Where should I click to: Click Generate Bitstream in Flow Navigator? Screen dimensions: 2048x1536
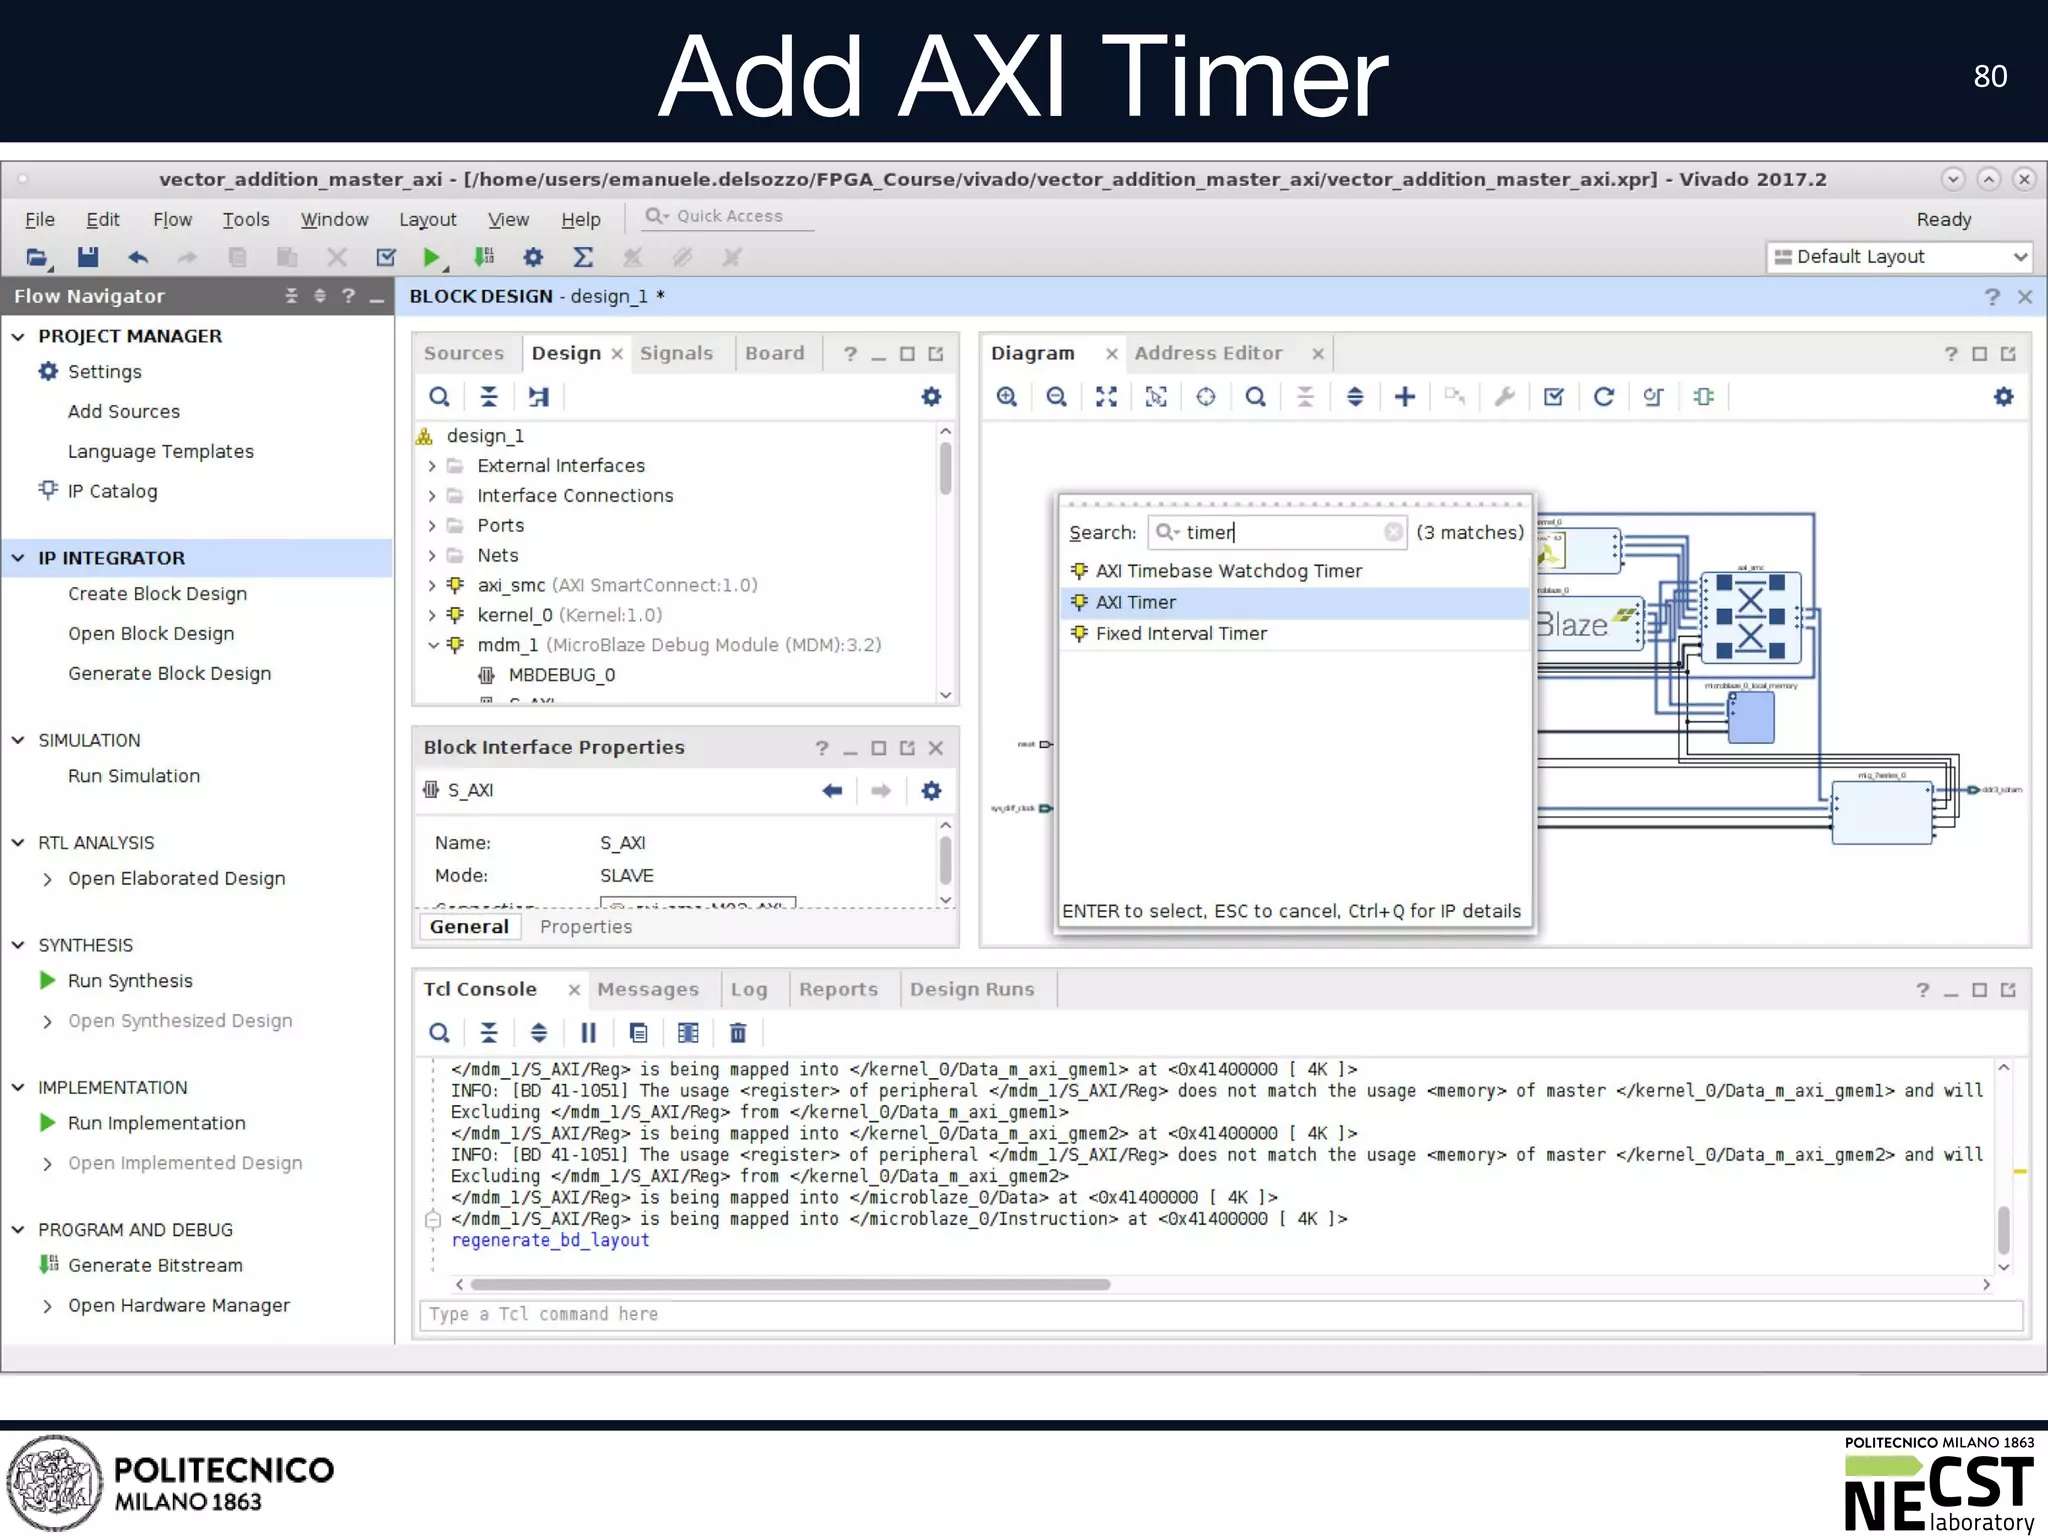(x=155, y=1265)
